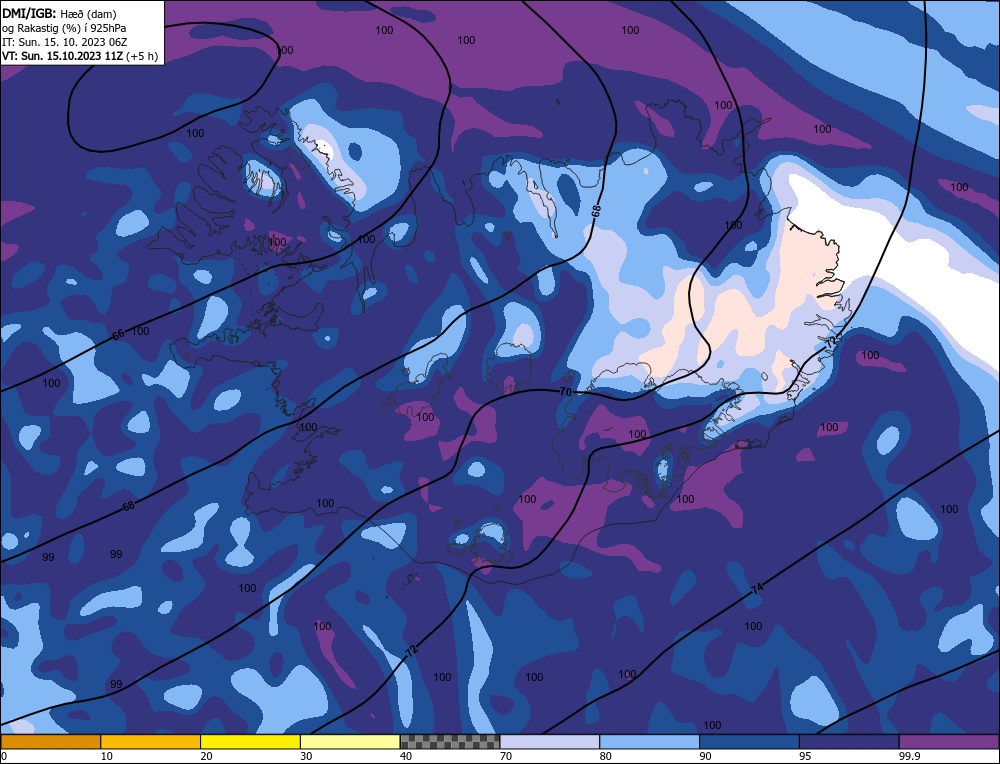This screenshot has height=764, width=1000.
Task: Click the "99.9" tick label under the legend
Action: (909, 756)
